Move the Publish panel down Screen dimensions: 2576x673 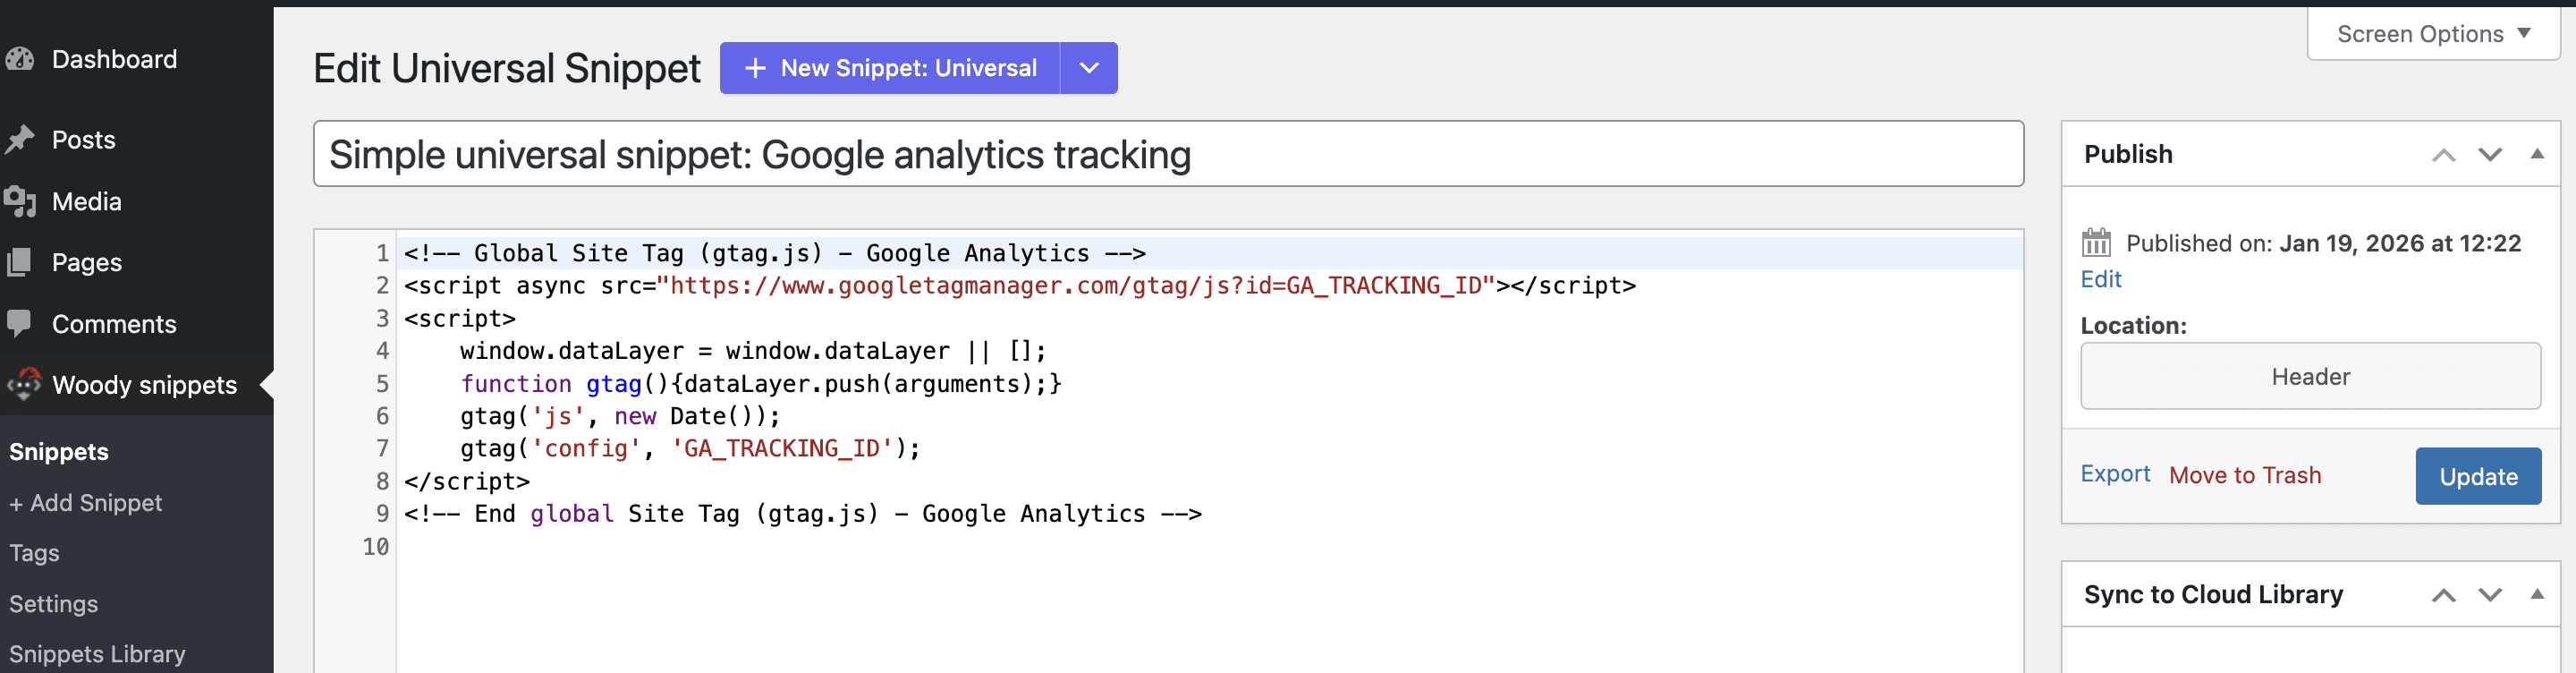(x=2489, y=155)
